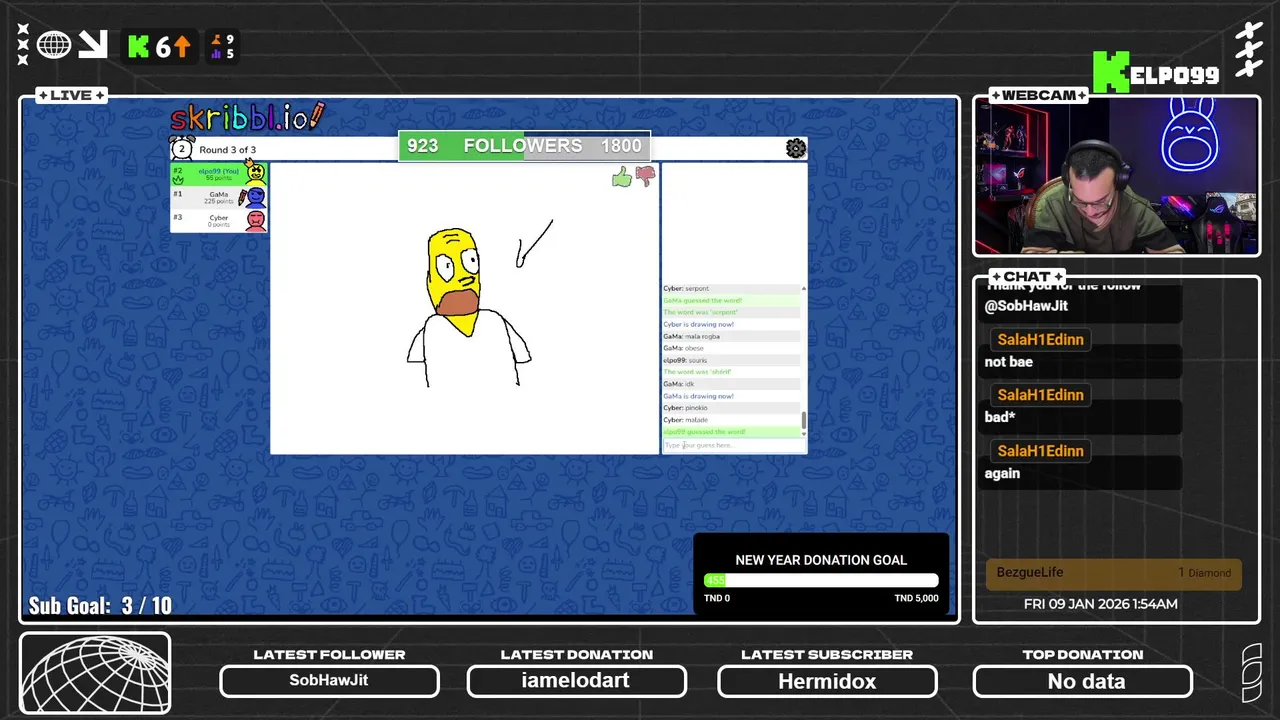Click 'elpo99 guessed the word!' message
1280x720 pixels.
coord(704,432)
